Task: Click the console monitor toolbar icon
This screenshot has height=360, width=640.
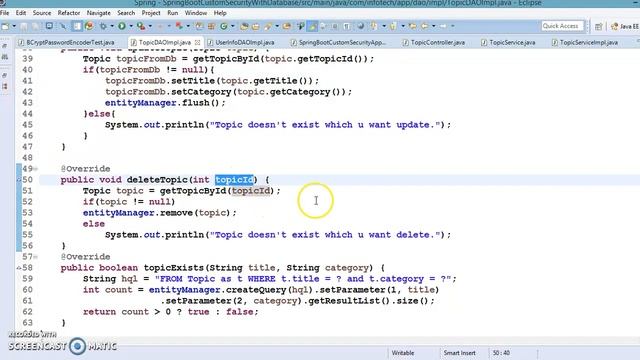Action: (x=49, y=26)
